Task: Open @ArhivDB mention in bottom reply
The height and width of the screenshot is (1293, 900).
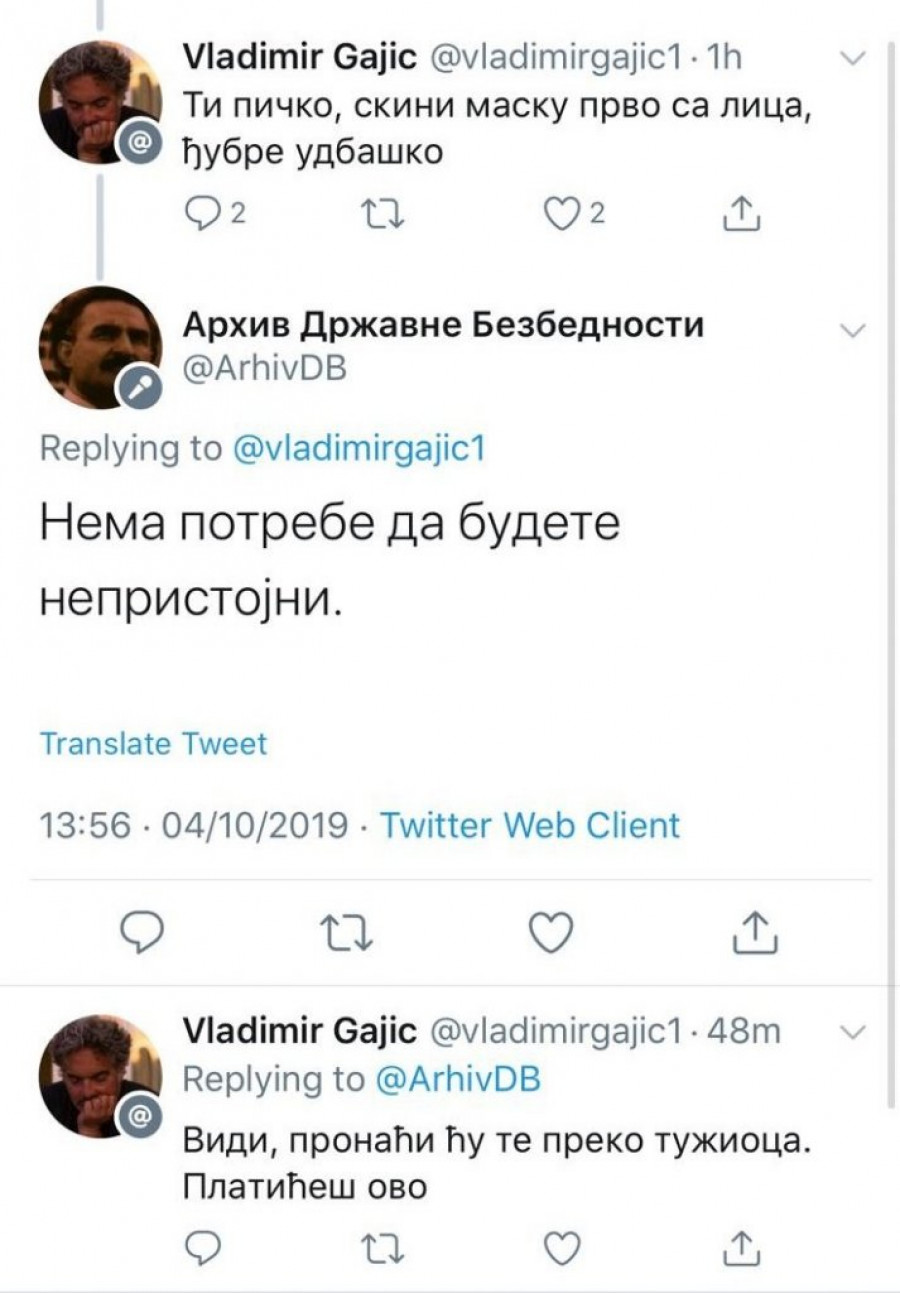Action: tap(458, 1079)
